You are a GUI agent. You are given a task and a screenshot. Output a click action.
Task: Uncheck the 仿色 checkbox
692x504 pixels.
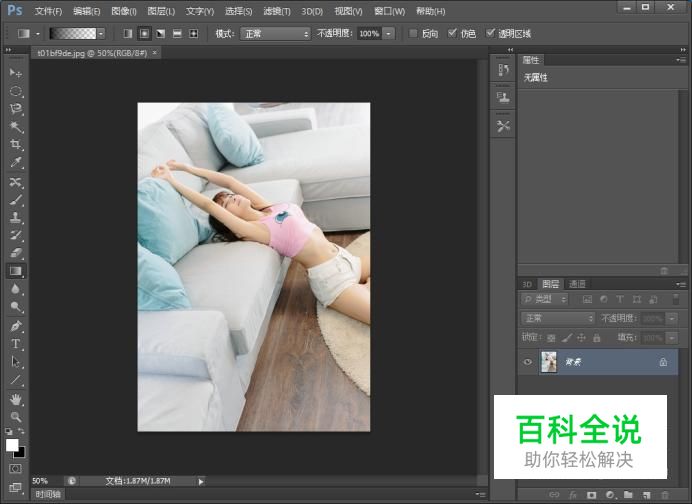(x=452, y=33)
